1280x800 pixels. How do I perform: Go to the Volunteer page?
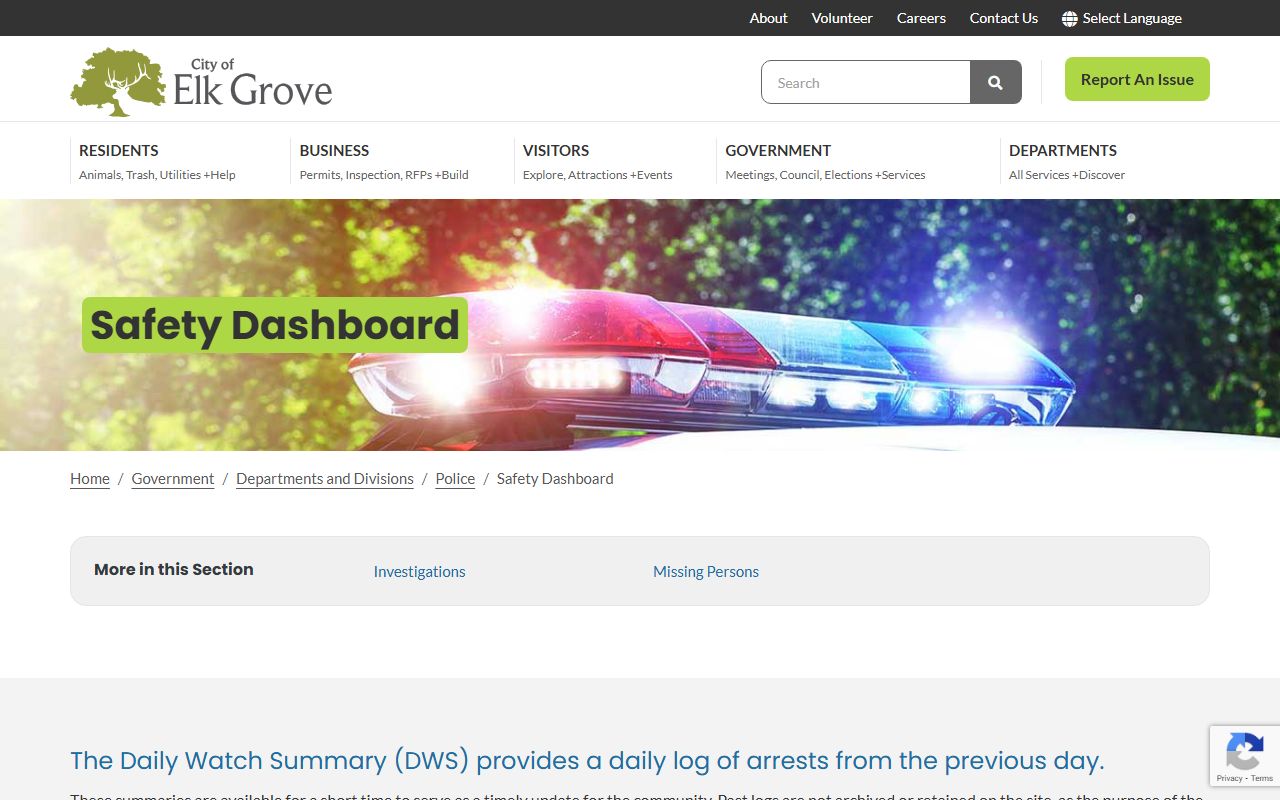[842, 18]
